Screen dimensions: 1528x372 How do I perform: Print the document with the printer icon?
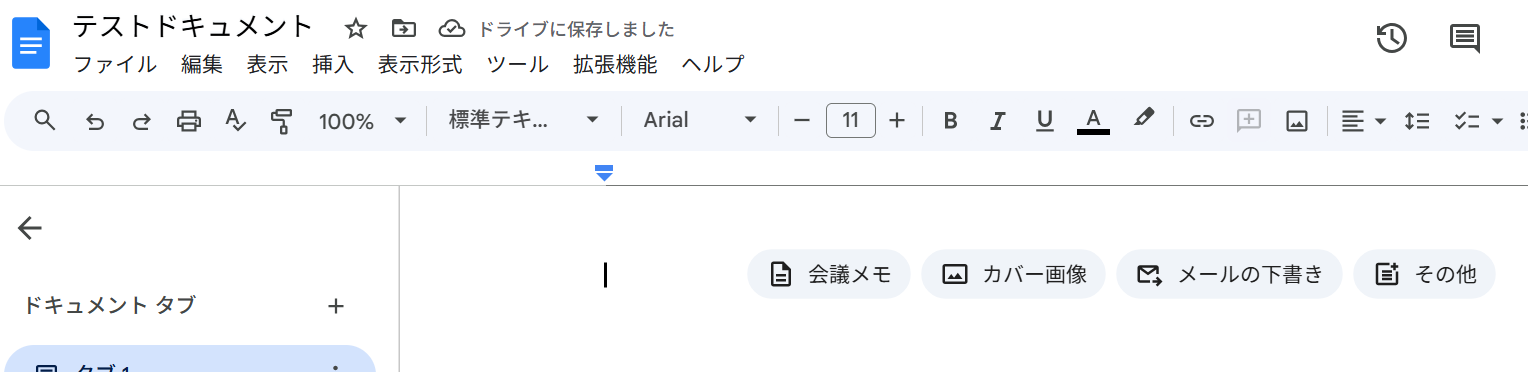188,121
